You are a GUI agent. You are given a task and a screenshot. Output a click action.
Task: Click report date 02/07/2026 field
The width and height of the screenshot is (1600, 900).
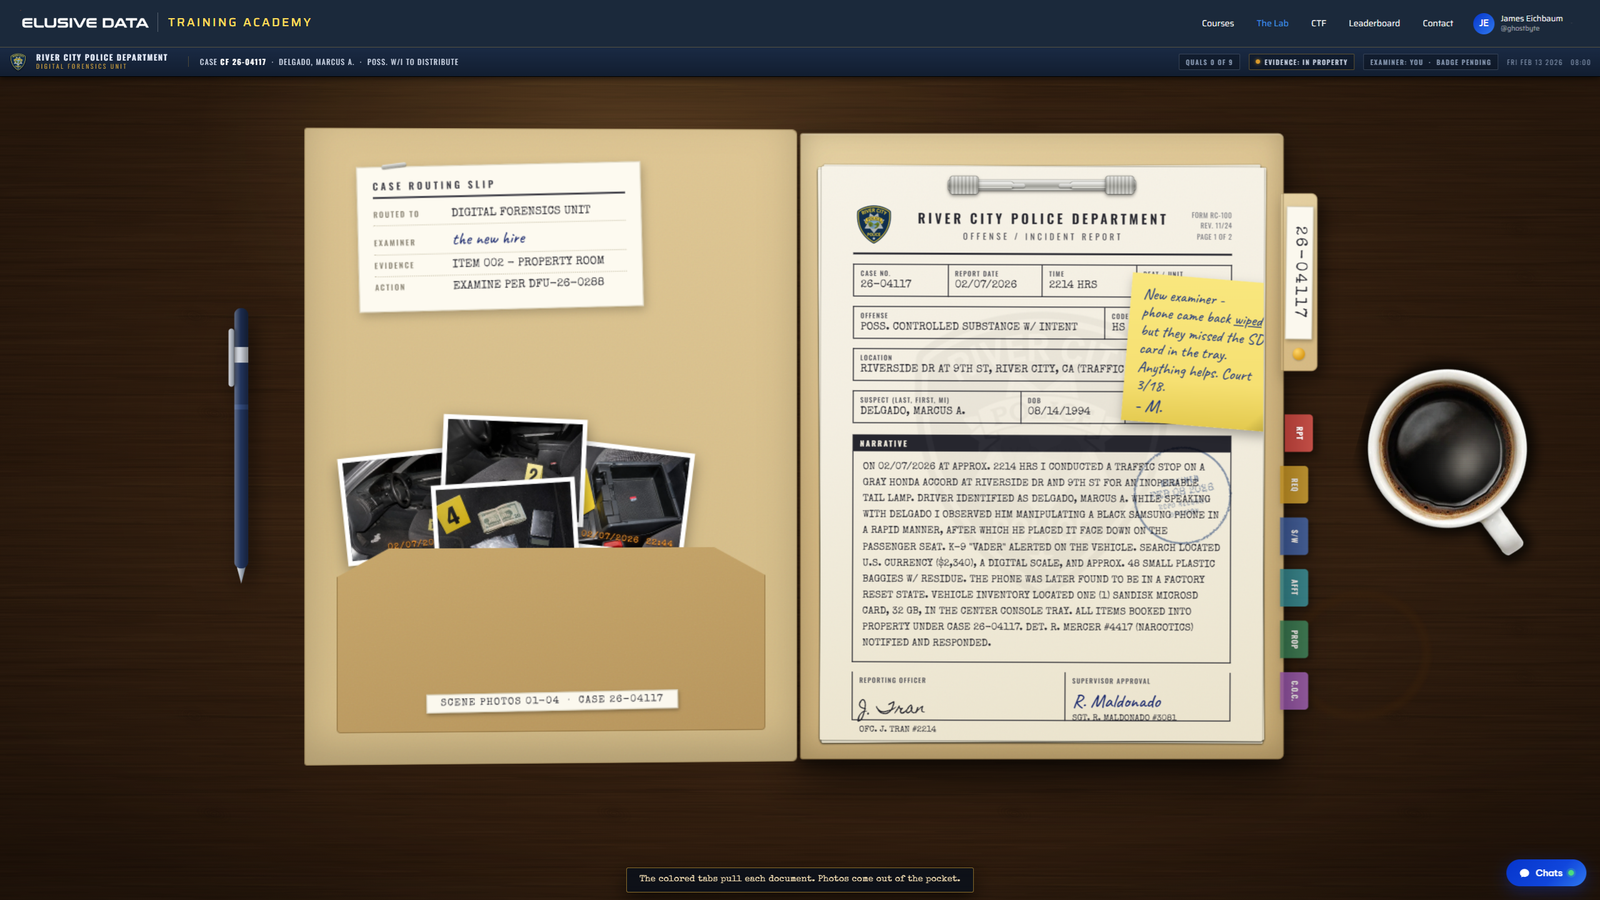pyautogui.click(x=995, y=280)
